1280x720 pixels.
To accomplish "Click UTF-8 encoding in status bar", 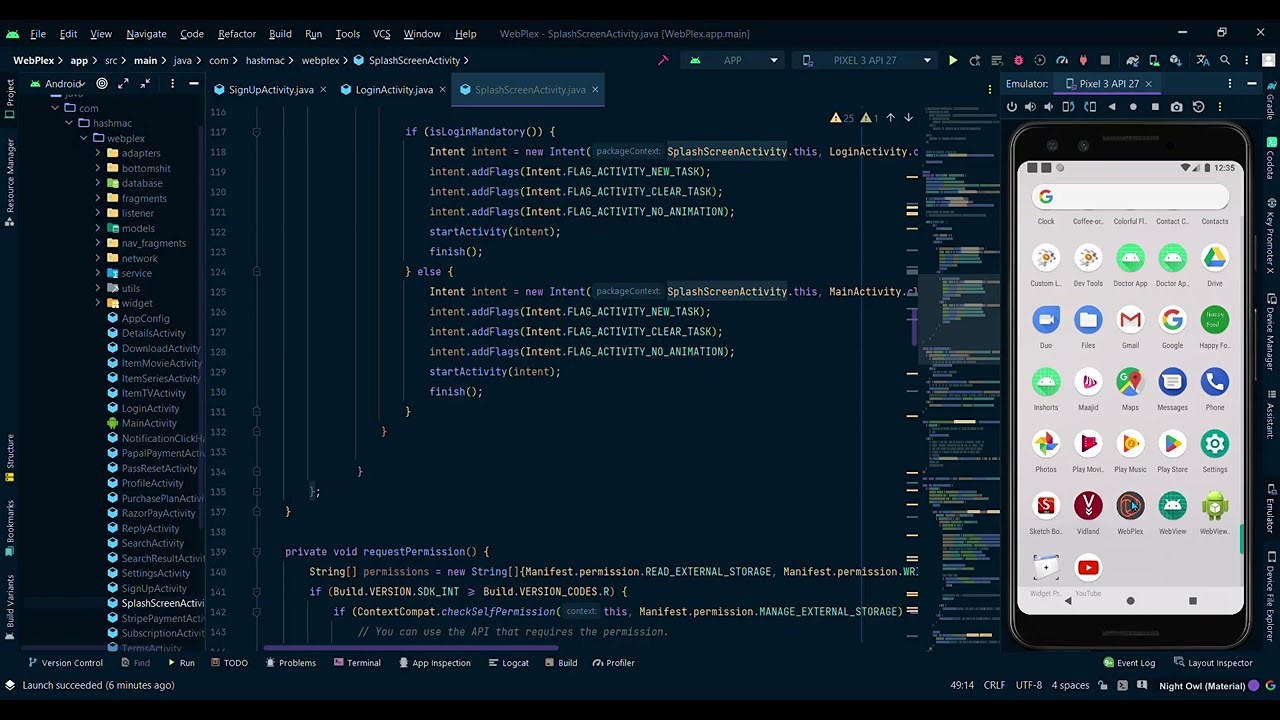I will [x=1028, y=686].
